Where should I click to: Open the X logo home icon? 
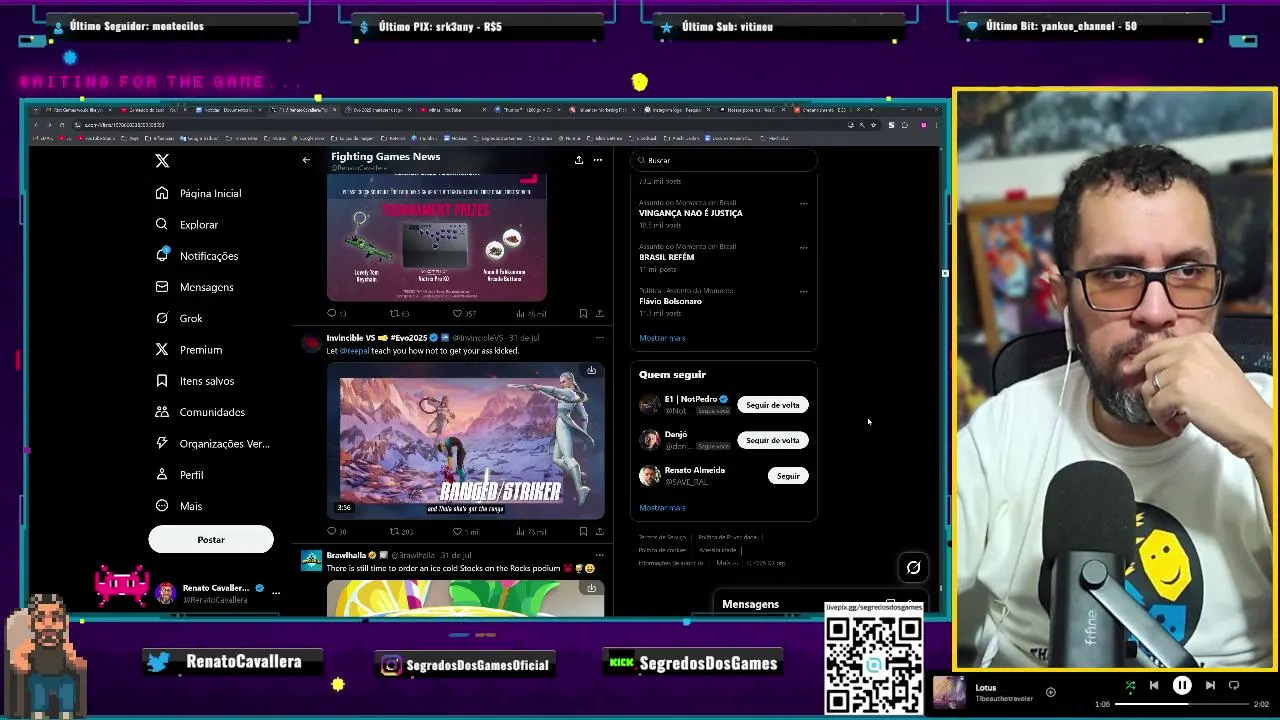pyautogui.click(x=162, y=160)
